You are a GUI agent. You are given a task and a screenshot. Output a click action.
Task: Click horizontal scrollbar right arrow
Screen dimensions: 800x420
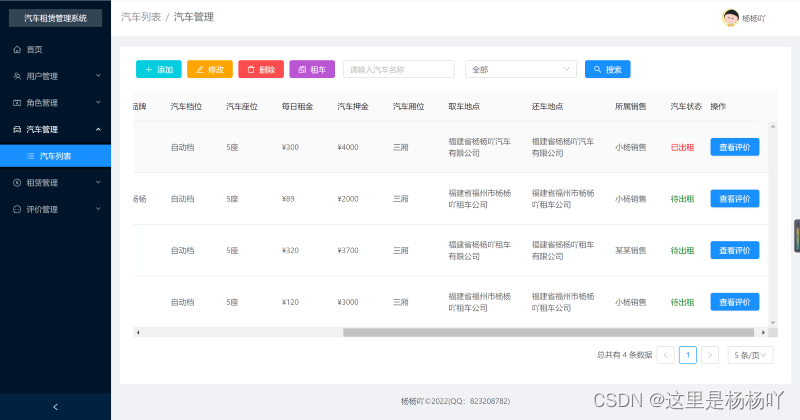pyautogui.click(x=763, y=332)
